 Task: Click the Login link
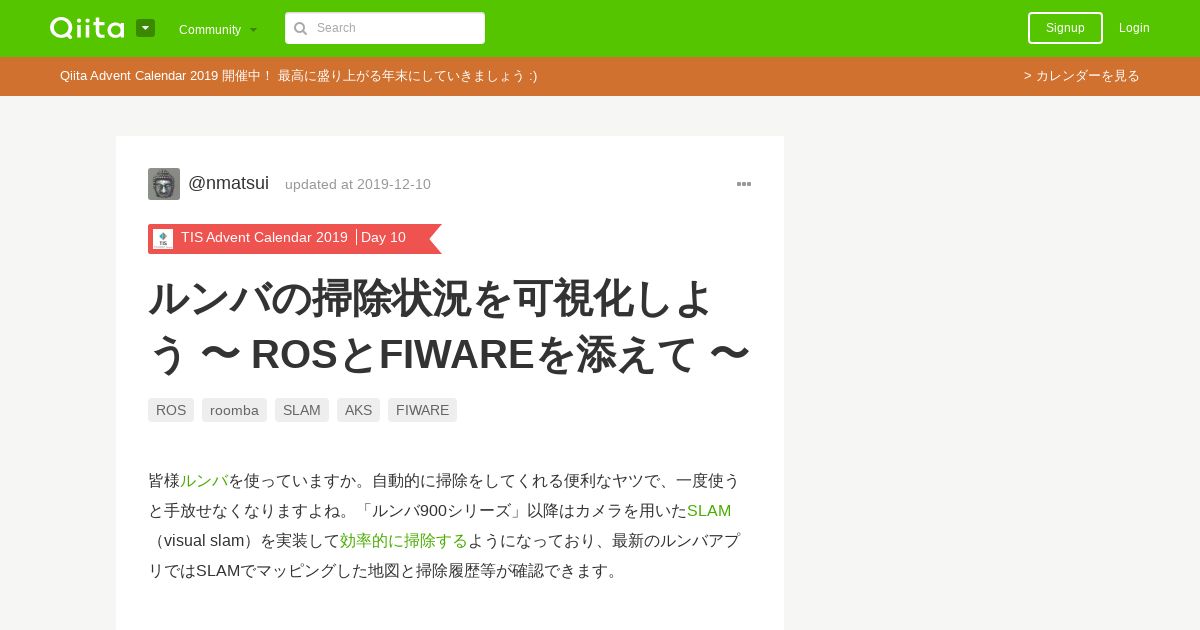pos(1134,28)
